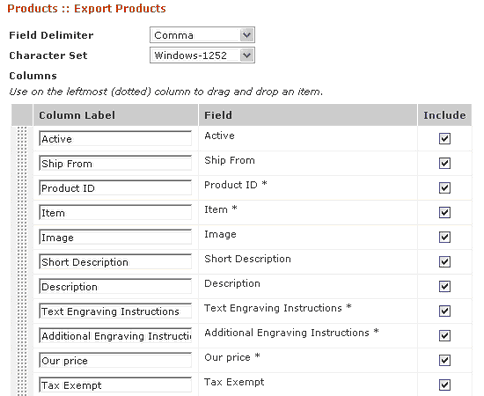
Task: Edit the Ship From column label field
Action: click(115, 163)
